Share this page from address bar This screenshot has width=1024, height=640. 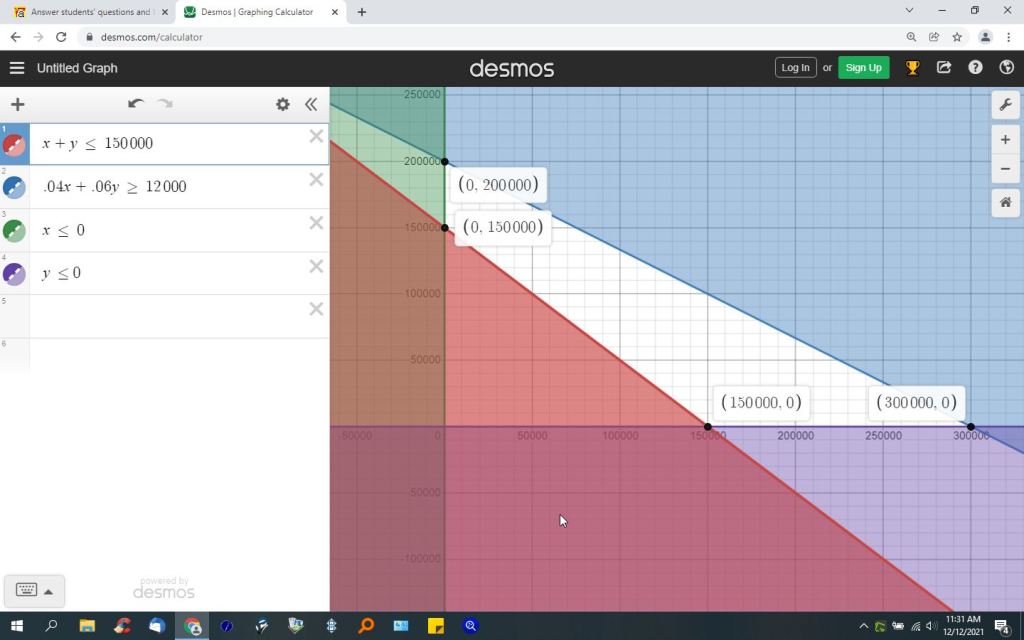tap(934, 37)
